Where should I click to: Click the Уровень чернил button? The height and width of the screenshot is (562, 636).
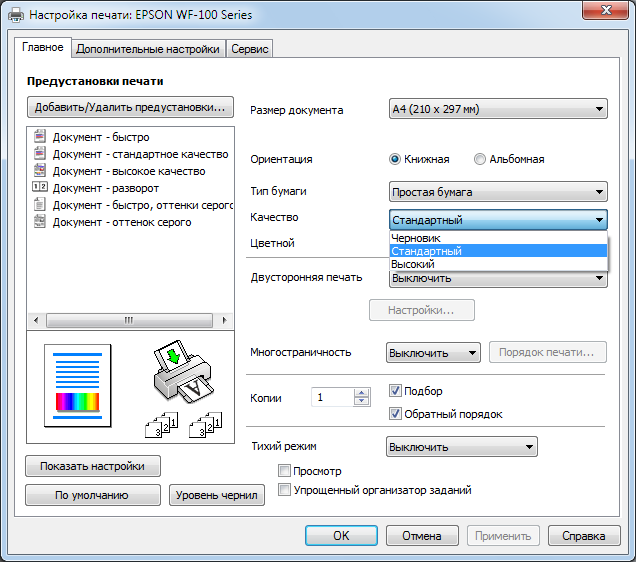coord(217,495)
